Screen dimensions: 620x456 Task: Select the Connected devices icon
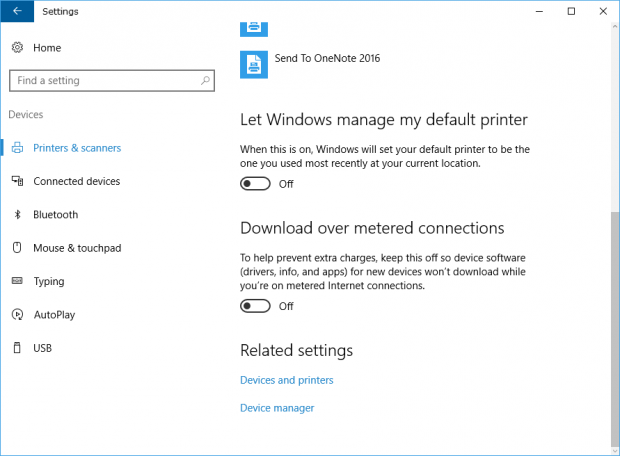click(x=17, y=181)
